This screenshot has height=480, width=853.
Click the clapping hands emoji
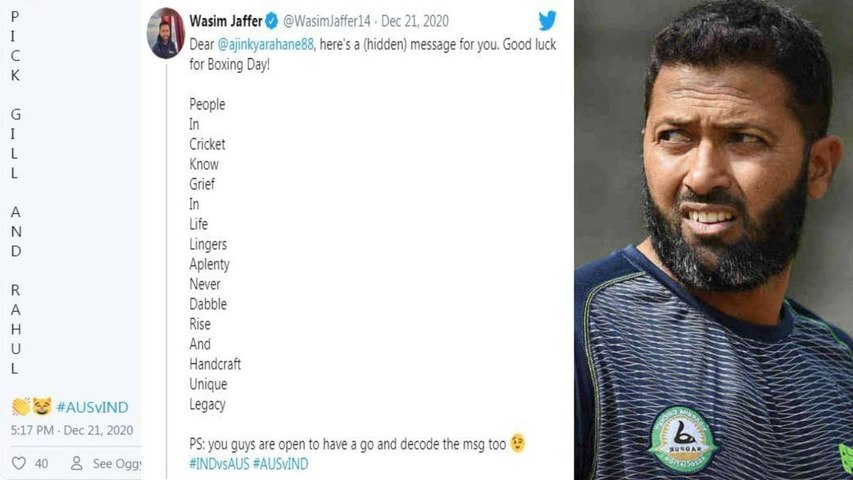(20, 407)
